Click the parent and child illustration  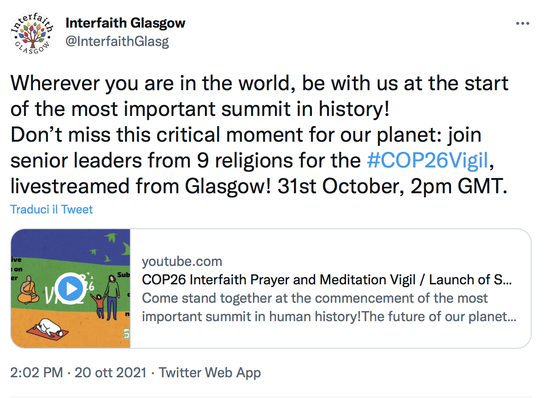(107, 298)
